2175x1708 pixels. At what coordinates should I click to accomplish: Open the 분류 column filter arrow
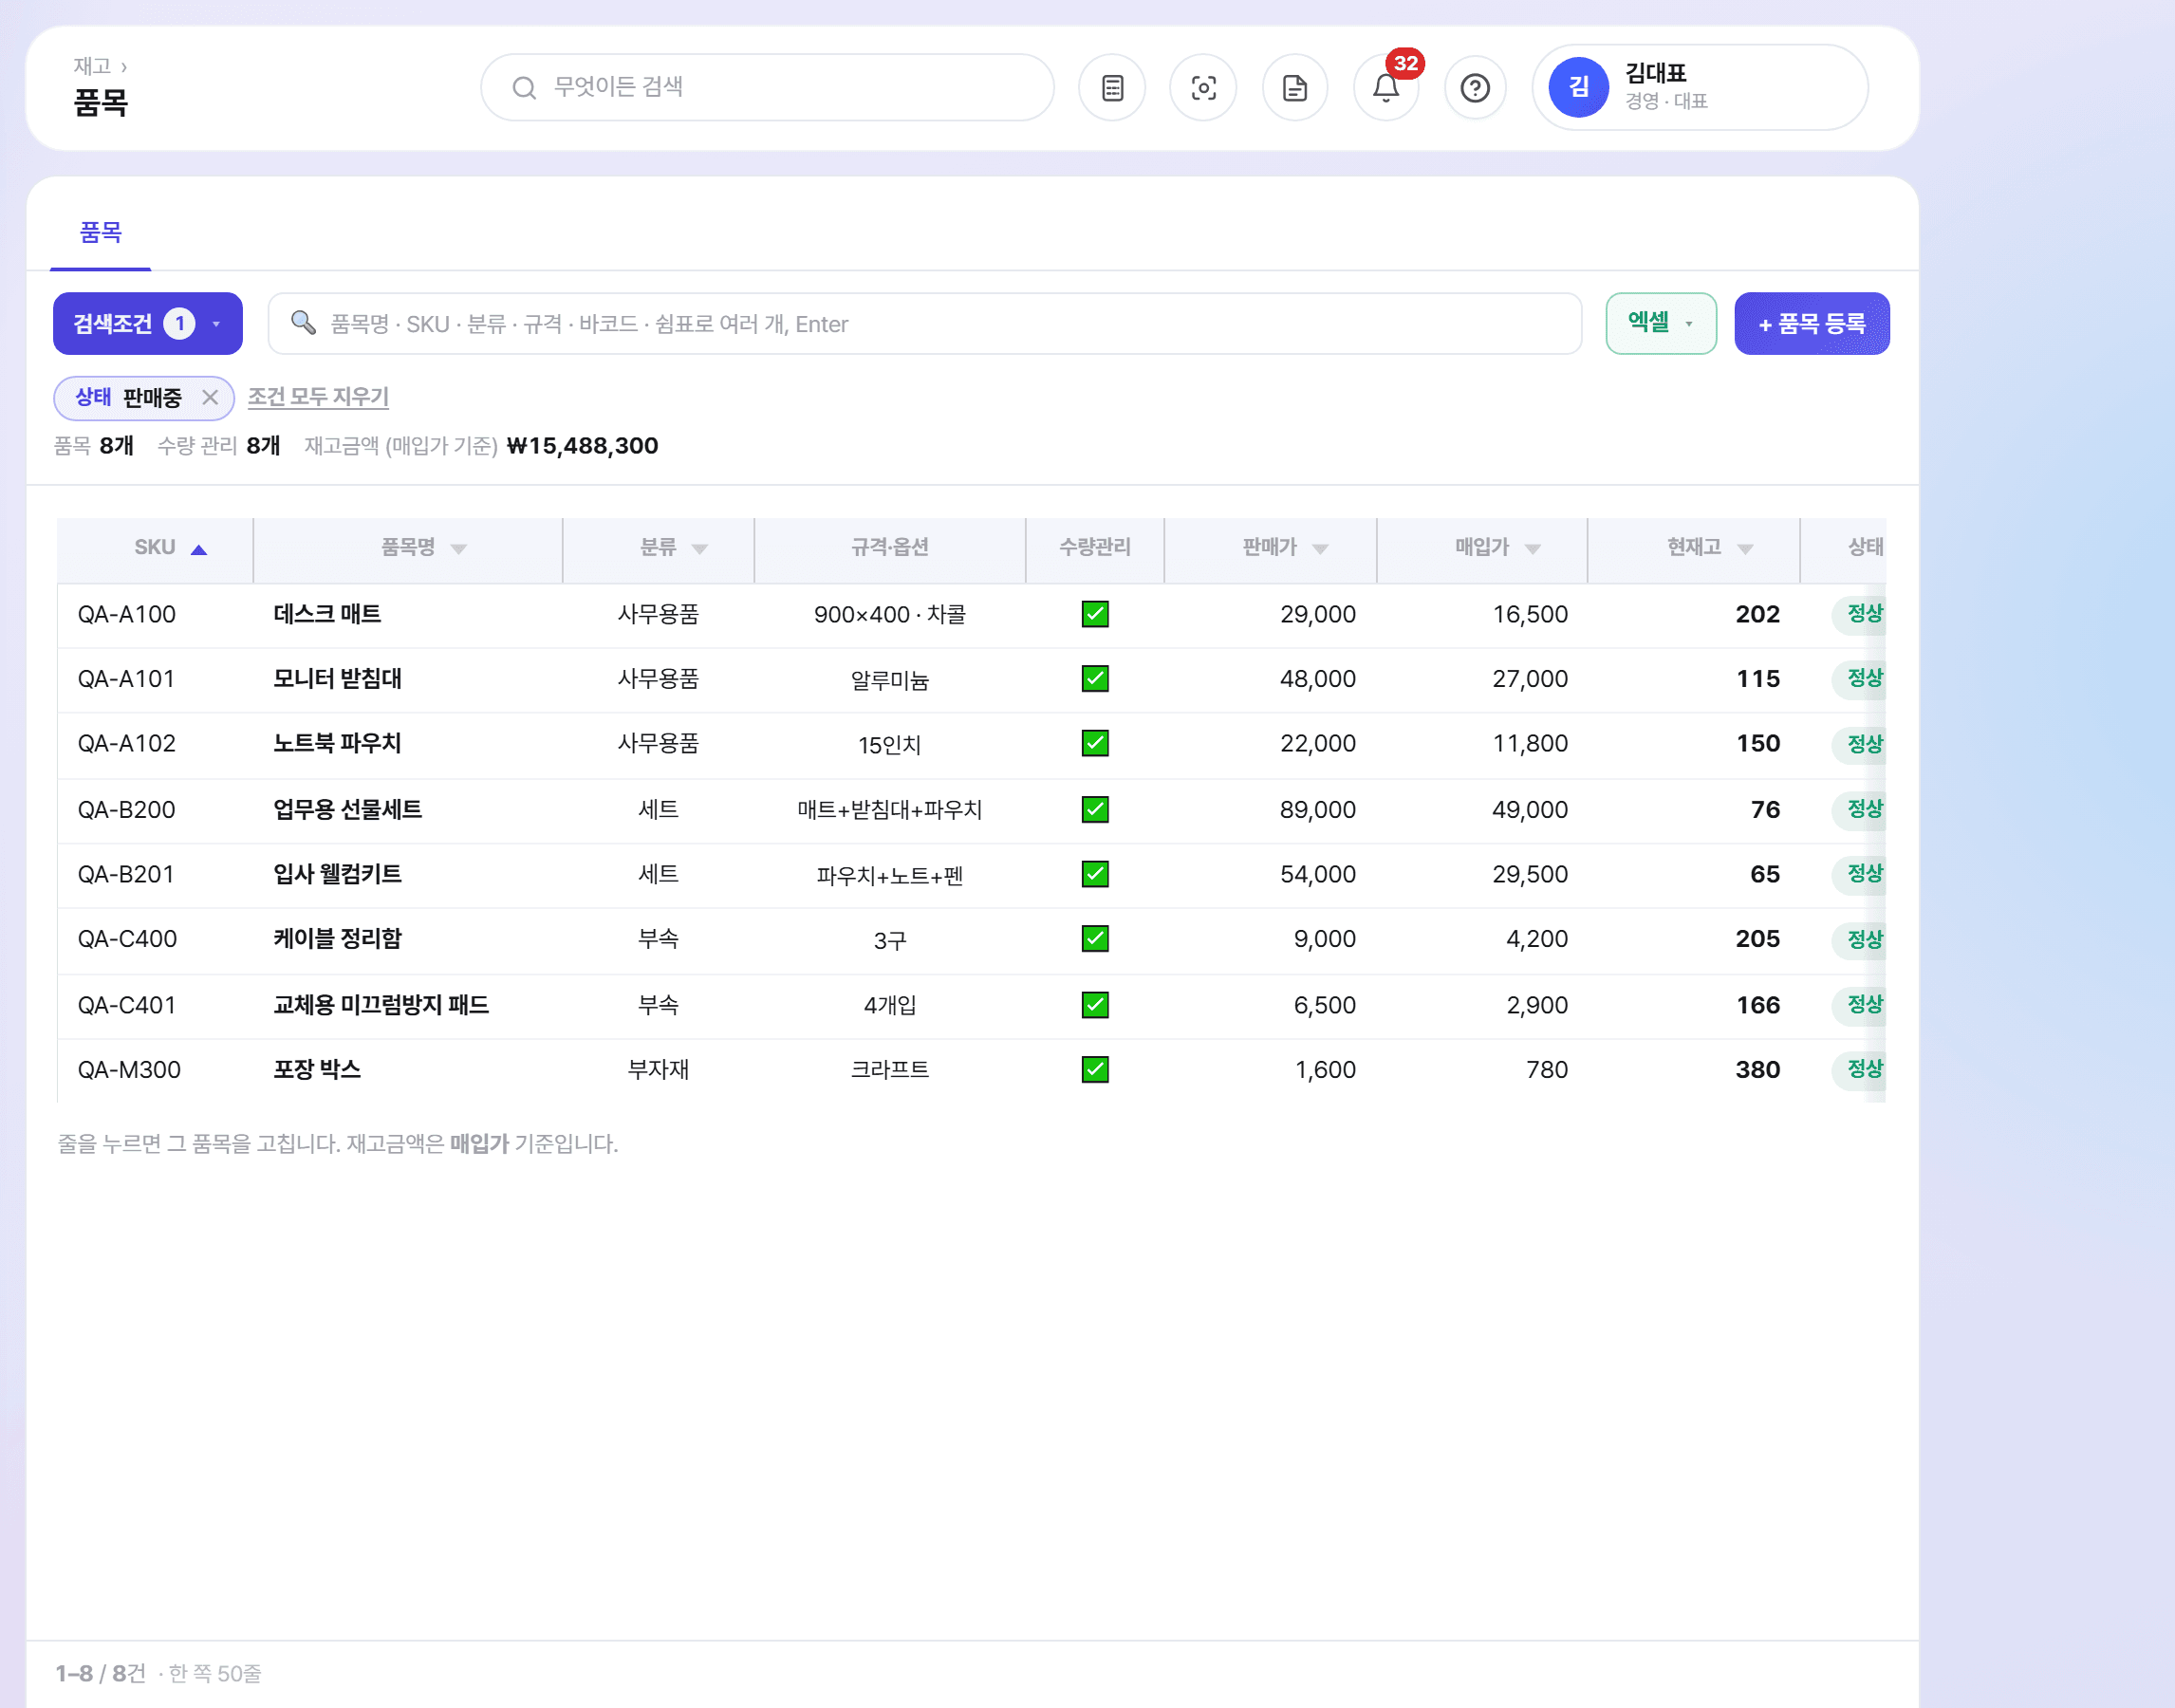(x=700, y=549)
